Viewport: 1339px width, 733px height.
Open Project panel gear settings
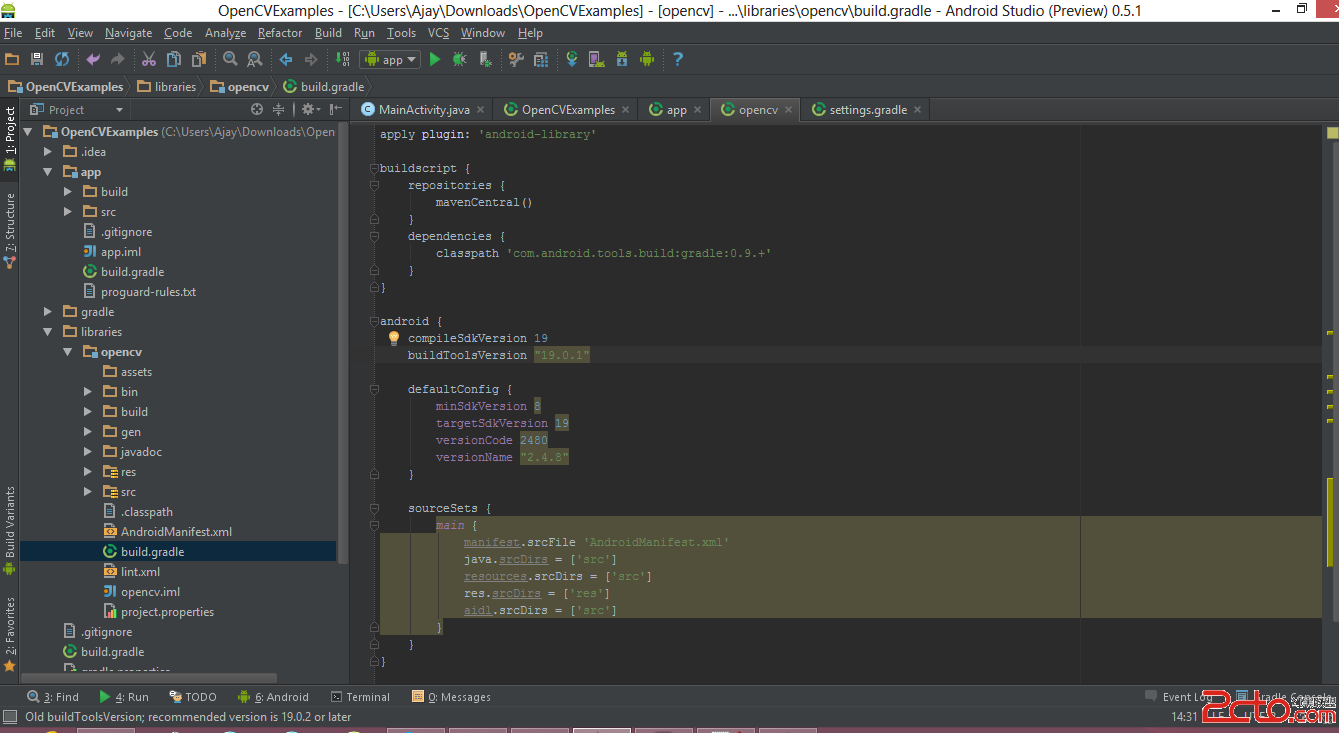tap(310, 109)
